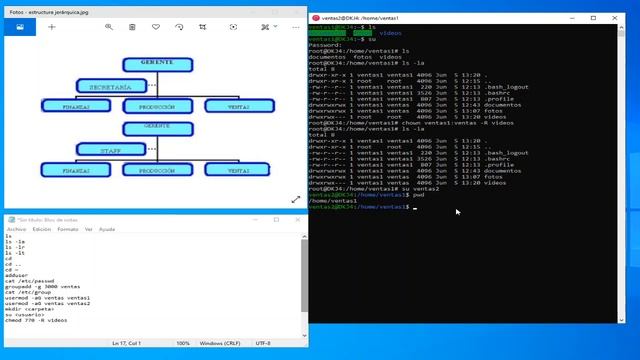Click 'Windows (CRLF)' in Notepad status bar
This screenshot has width=640, height=360.
pyautogui.click(x=220, y=343)
